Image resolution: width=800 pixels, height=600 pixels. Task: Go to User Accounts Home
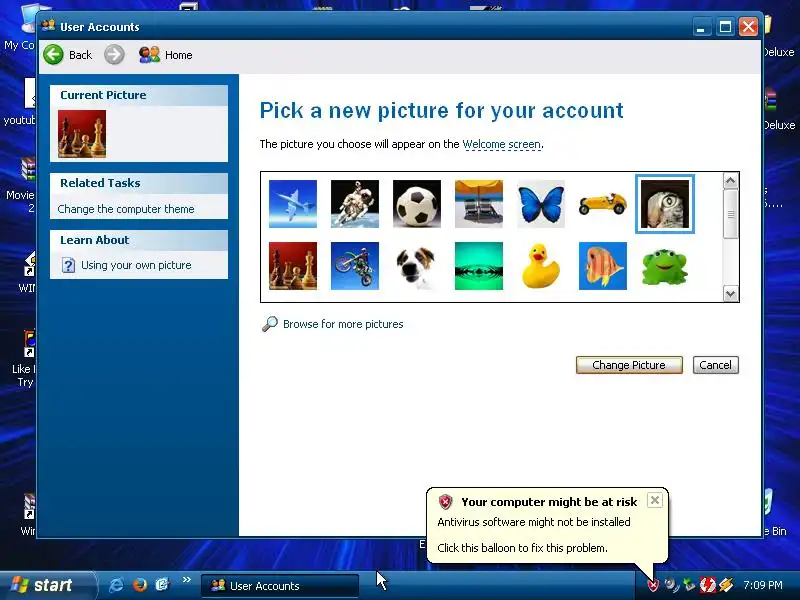pyautogui.click(x=166, y=55)
